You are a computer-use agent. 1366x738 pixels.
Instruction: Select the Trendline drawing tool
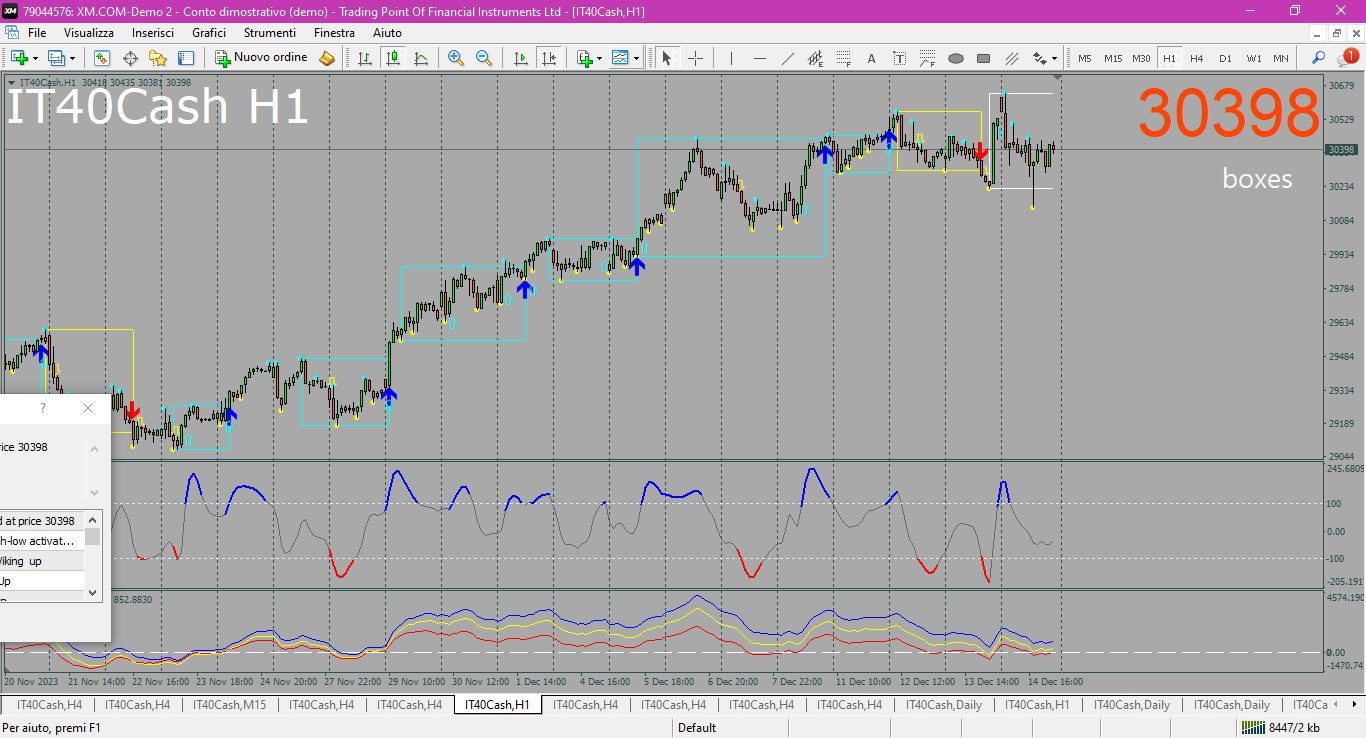click(787, 58)
